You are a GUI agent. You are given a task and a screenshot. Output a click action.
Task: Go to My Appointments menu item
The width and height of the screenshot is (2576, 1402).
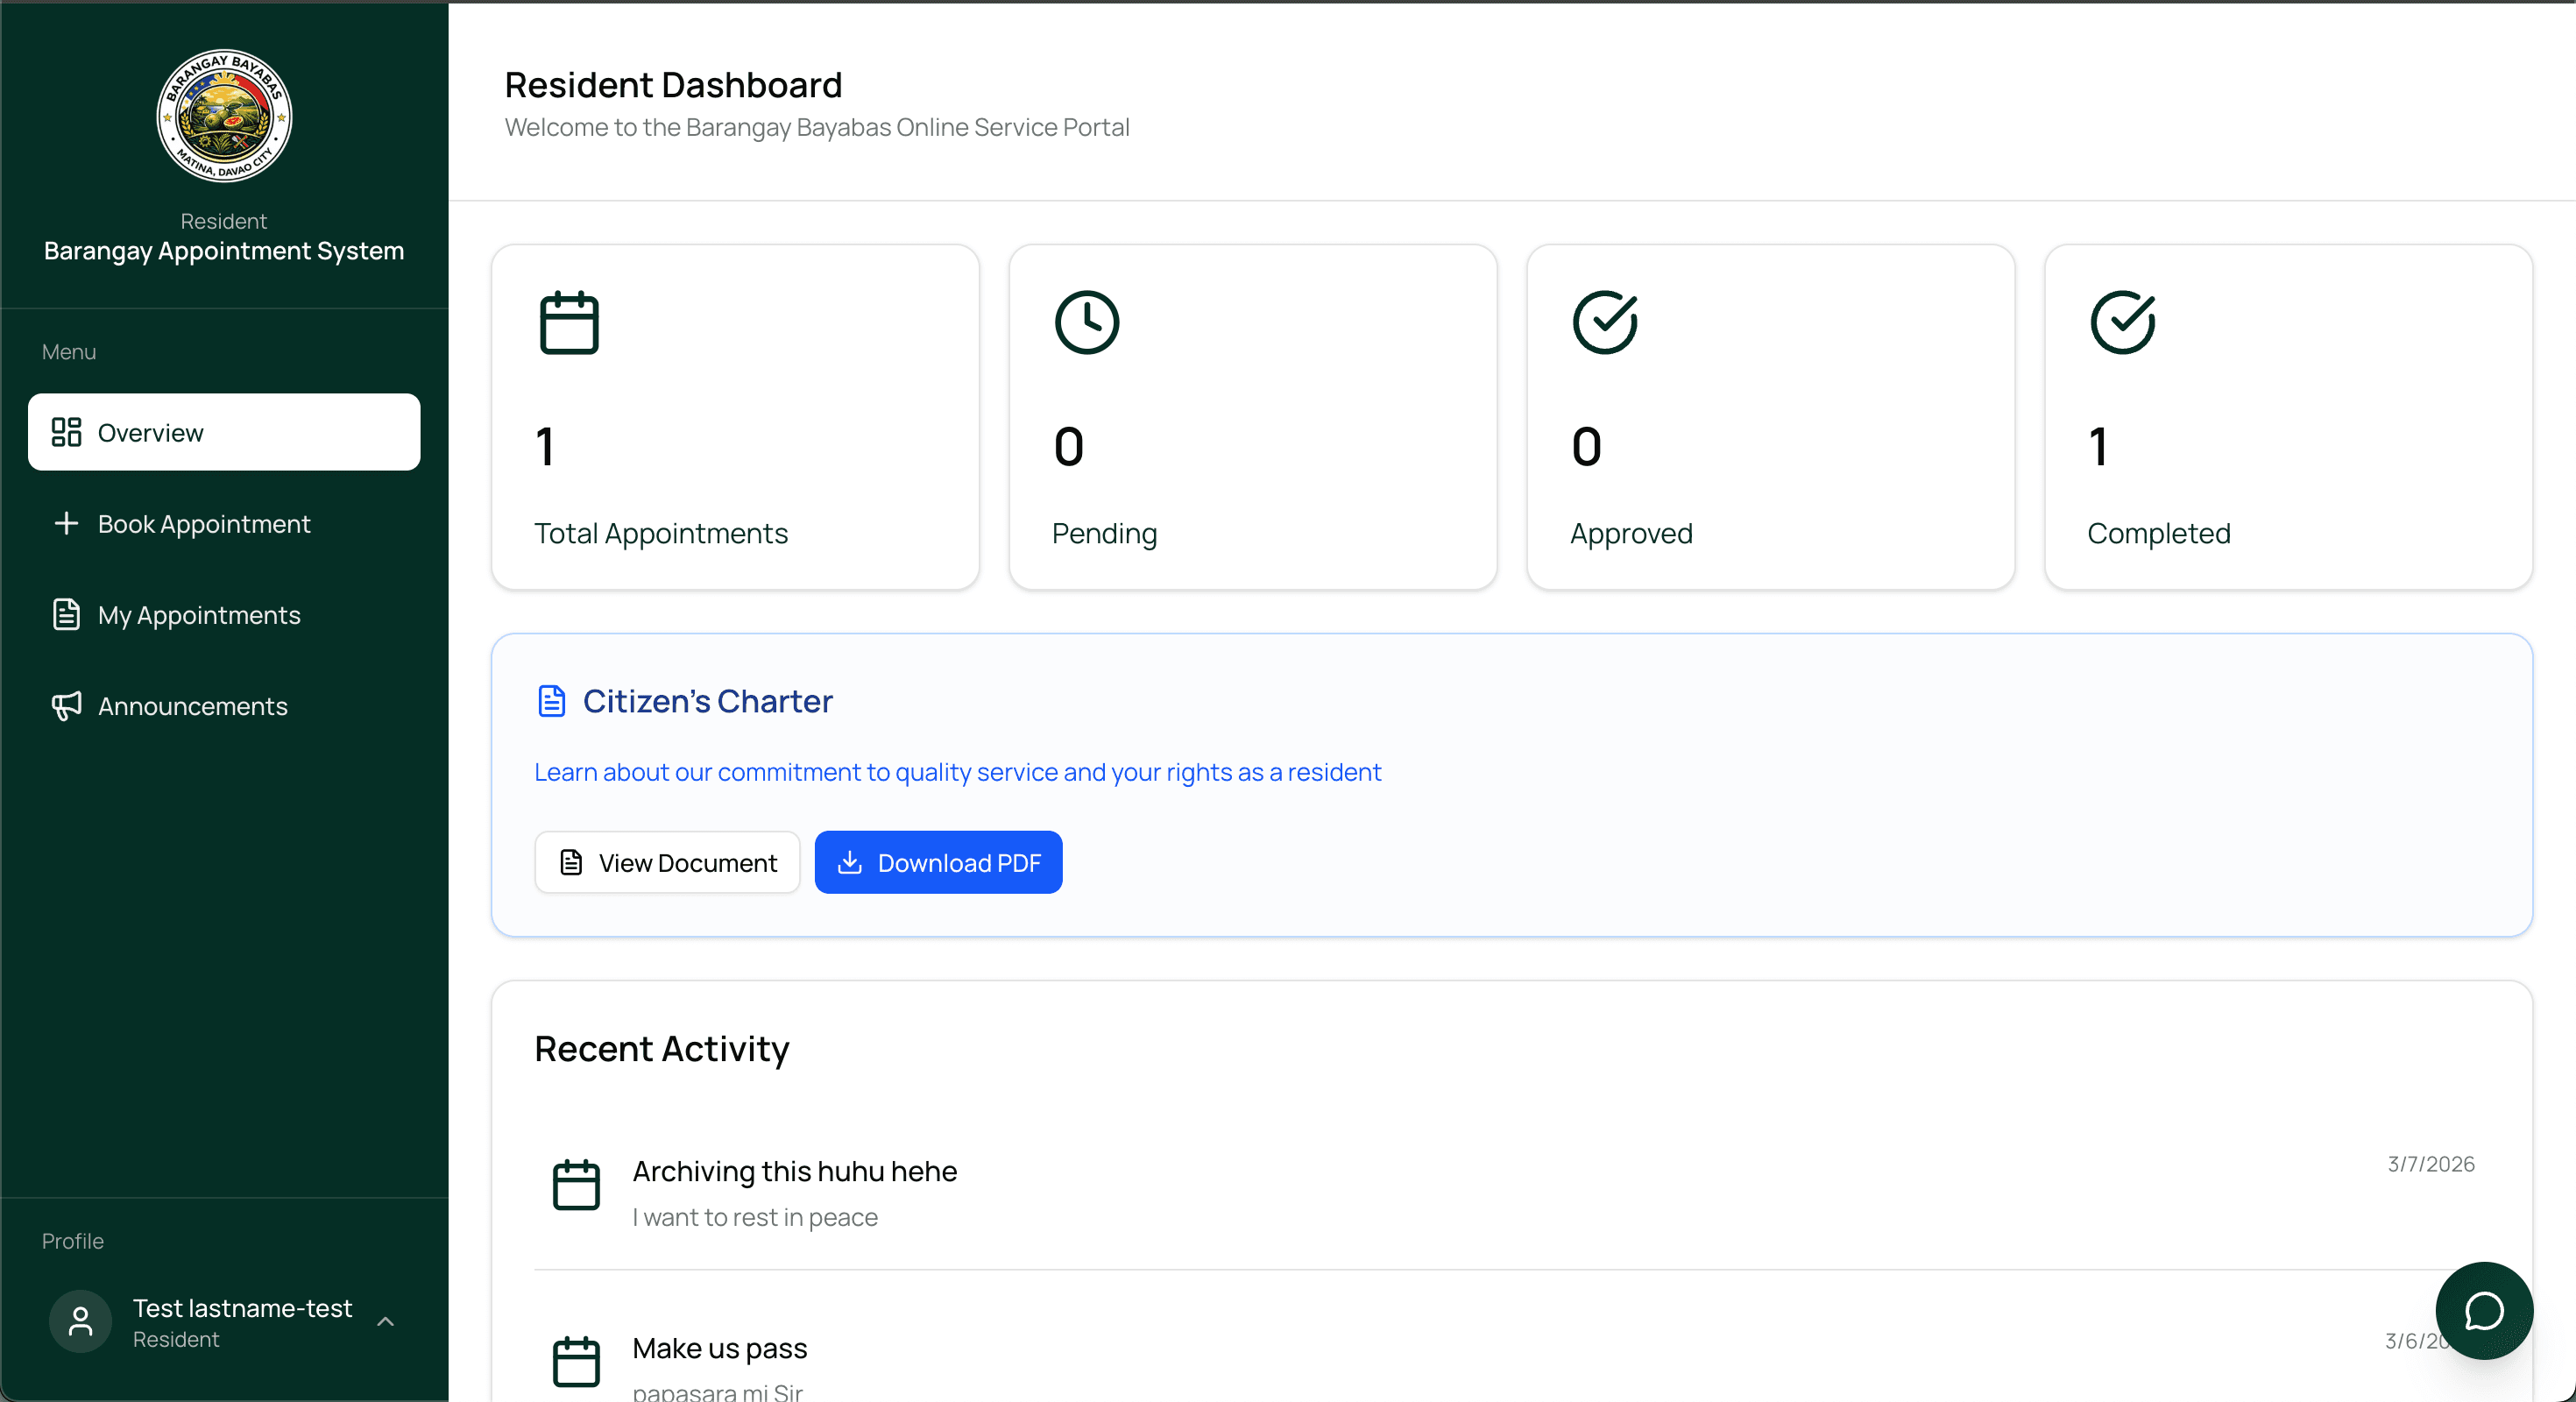224,614
